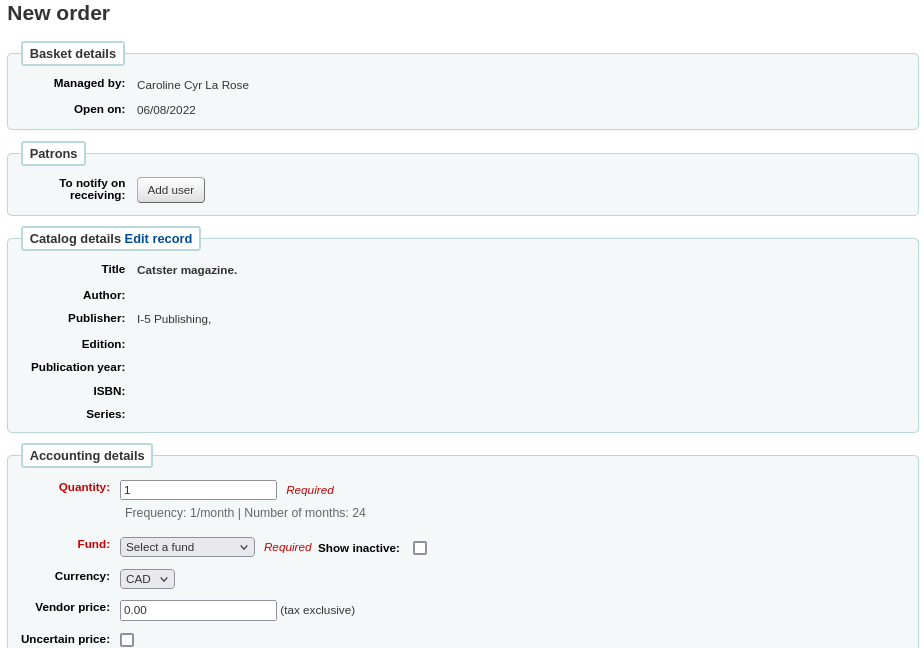924x648 pixels.
Task: Toggle the Uncertain price checkbox
Action: click(x=127, y=640)
